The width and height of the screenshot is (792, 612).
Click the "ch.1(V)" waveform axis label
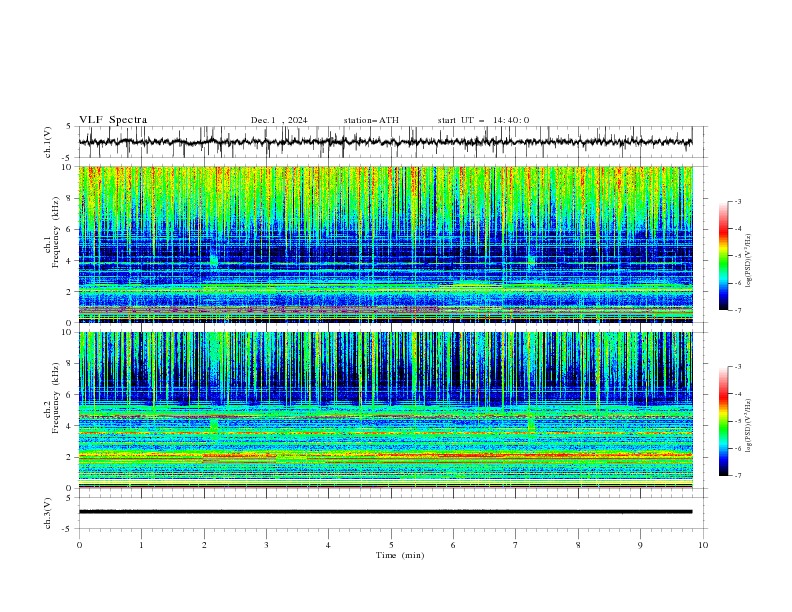coord(48,142)
